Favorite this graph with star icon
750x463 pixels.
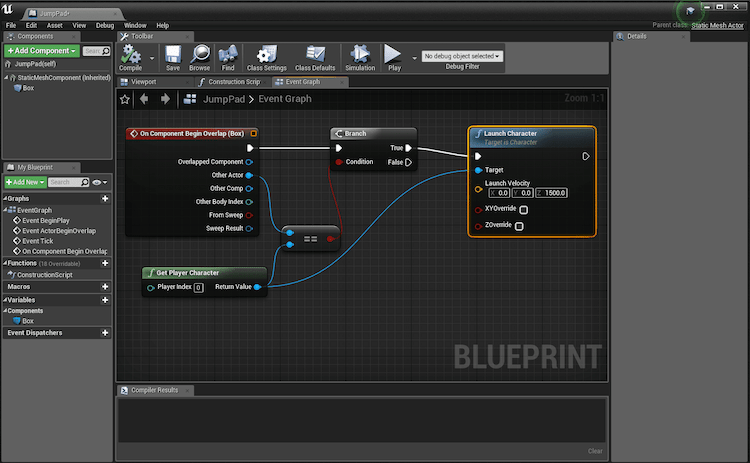(x=125, y=99)
